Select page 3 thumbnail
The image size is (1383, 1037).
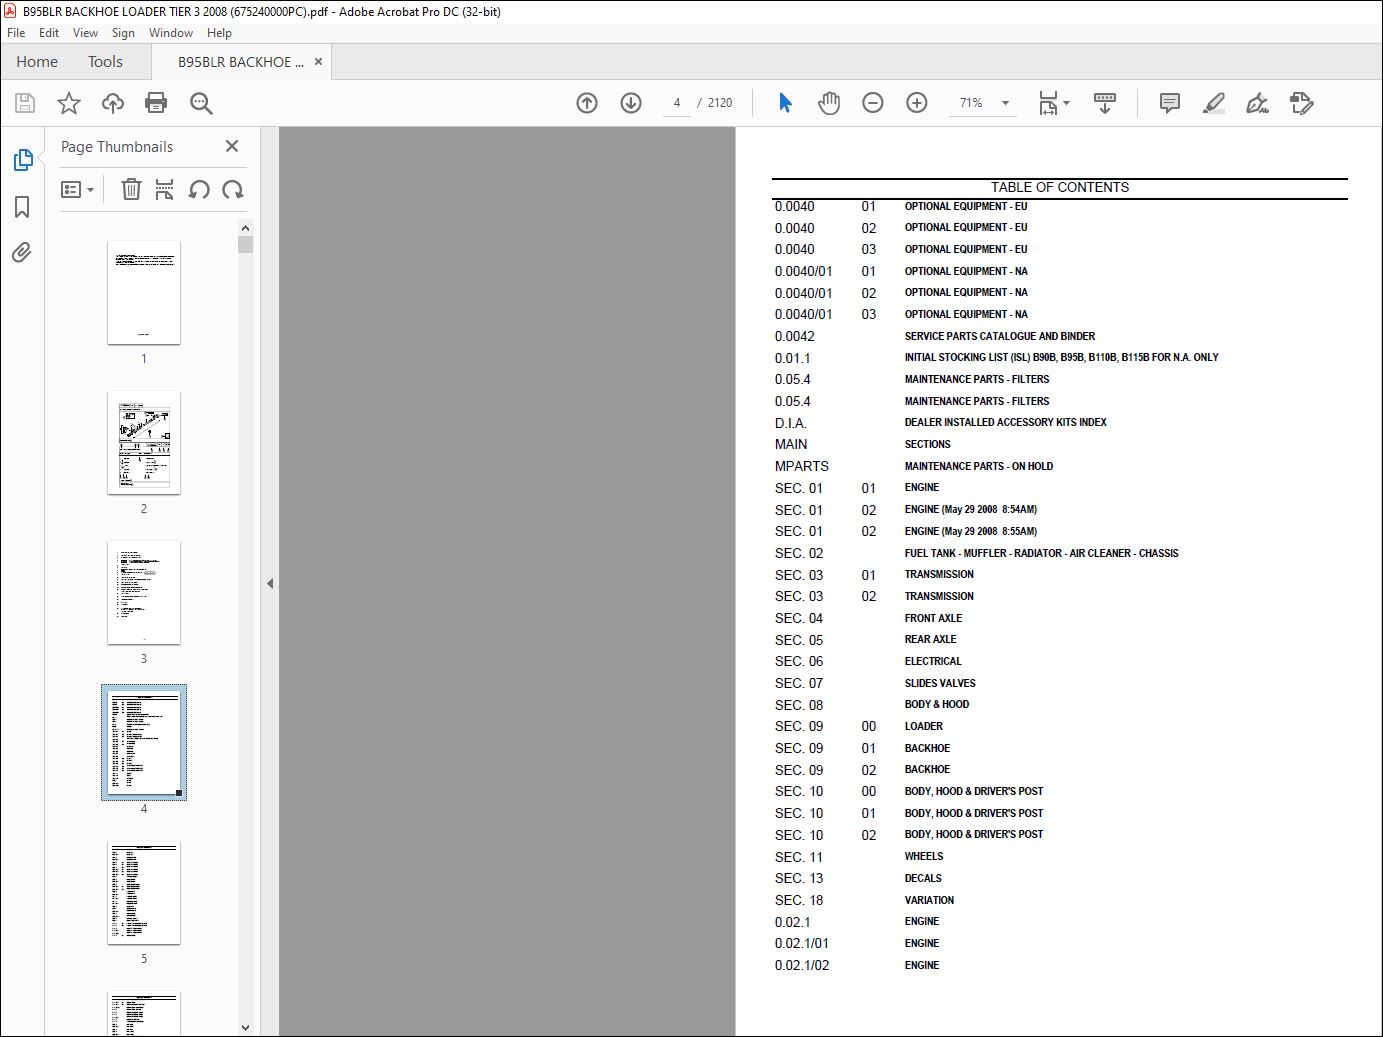[144, 592]
